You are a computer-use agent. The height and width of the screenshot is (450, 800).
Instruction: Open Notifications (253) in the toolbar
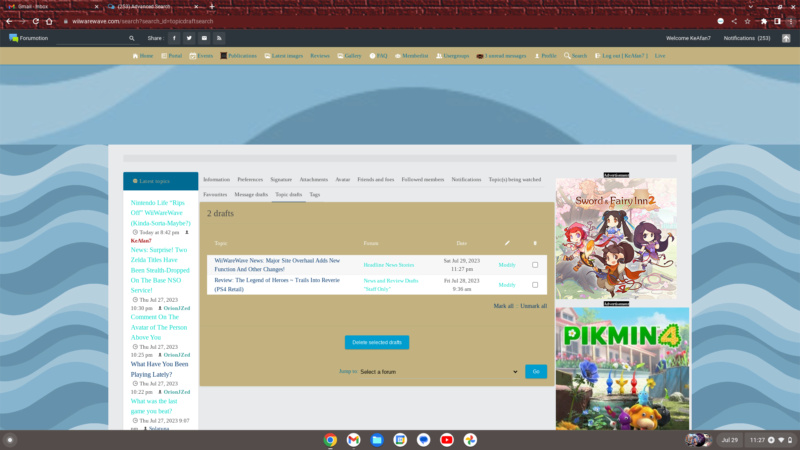click(x=746, y=38)
